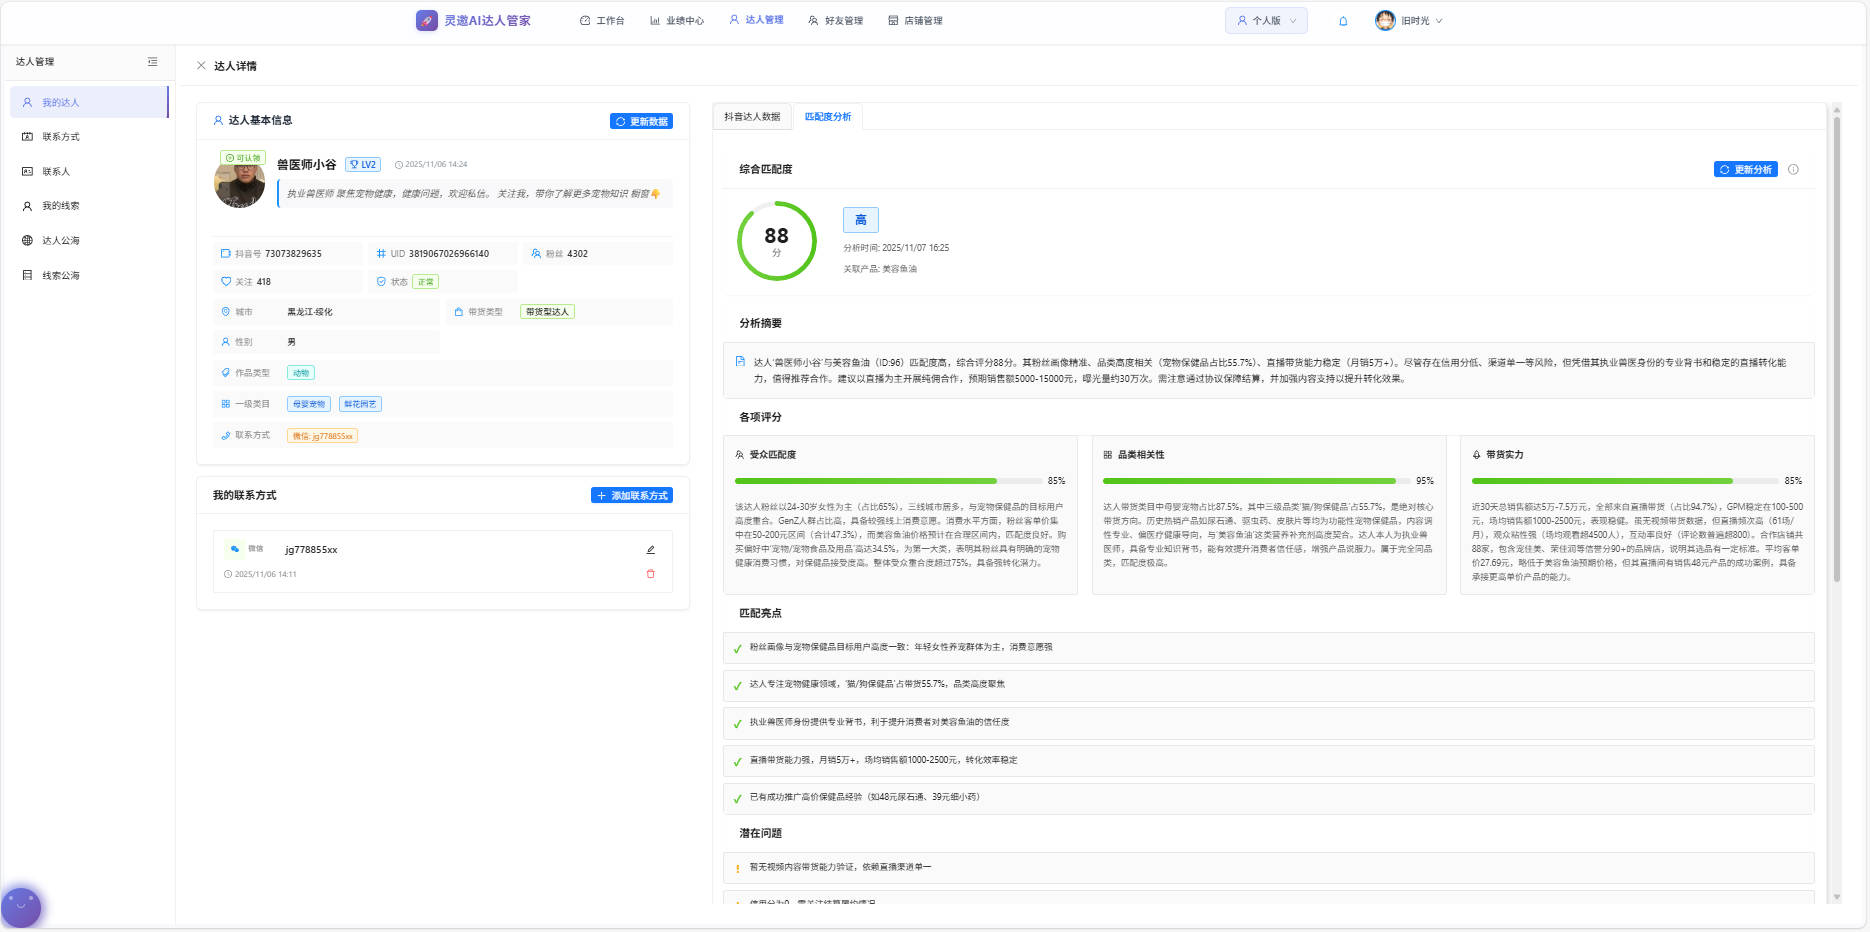The width and height of the screenshot is (1870, 932).
Task: Open 达人公海 in the left sidebar
Action: tap(60, 241)
